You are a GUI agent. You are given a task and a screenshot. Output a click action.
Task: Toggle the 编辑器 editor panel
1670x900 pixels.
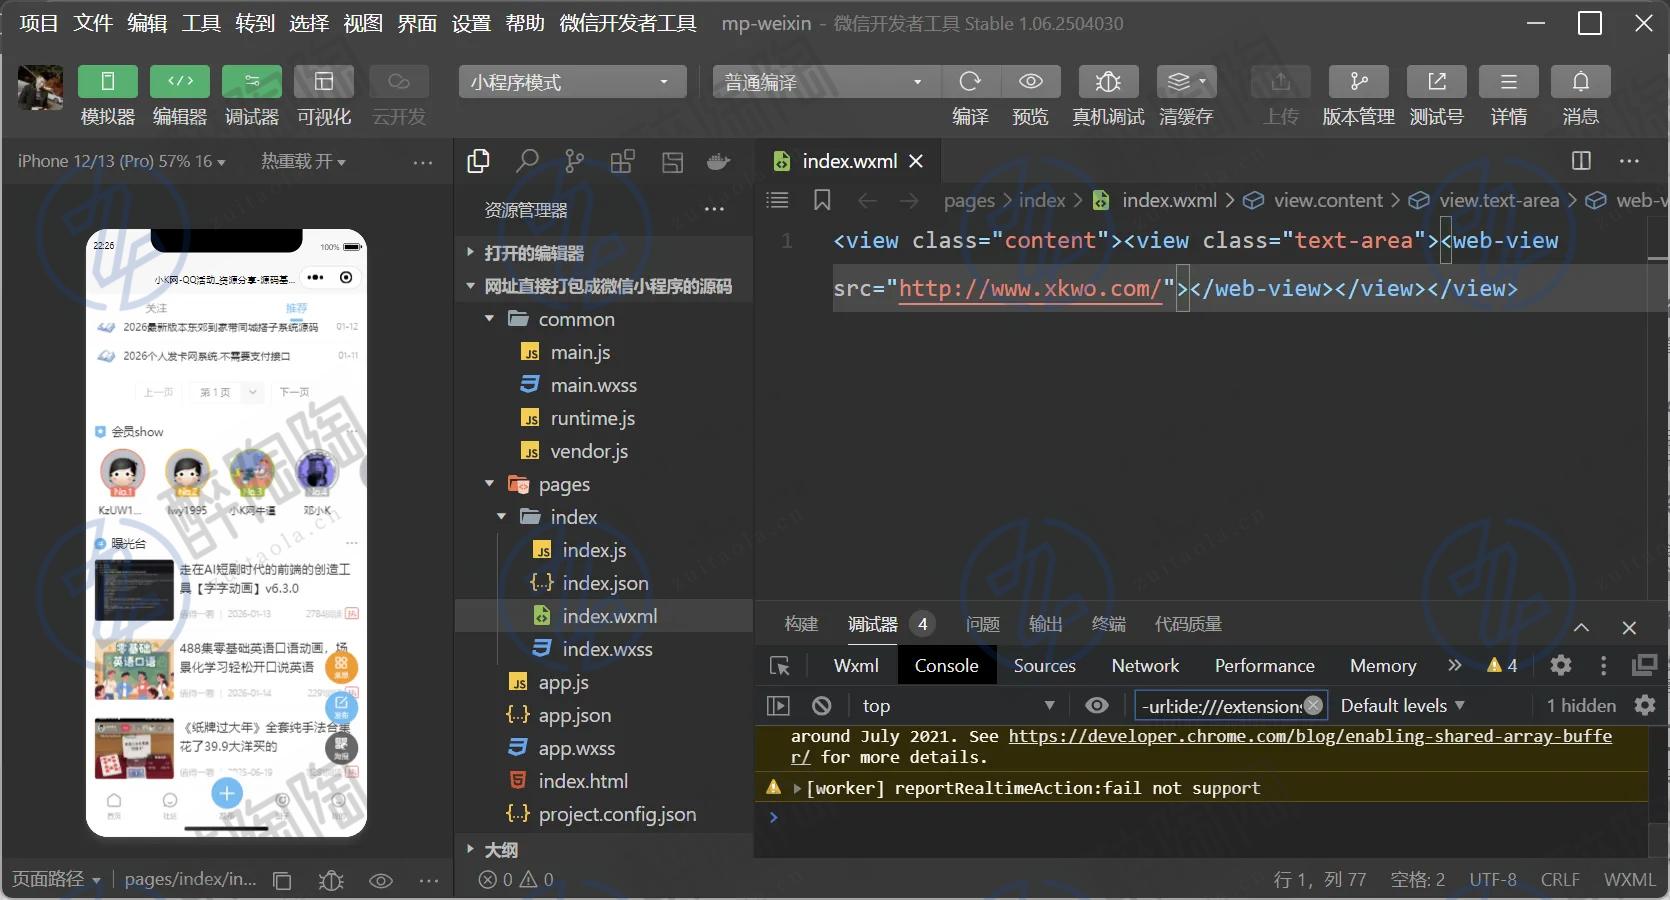(x=180, y=82)
